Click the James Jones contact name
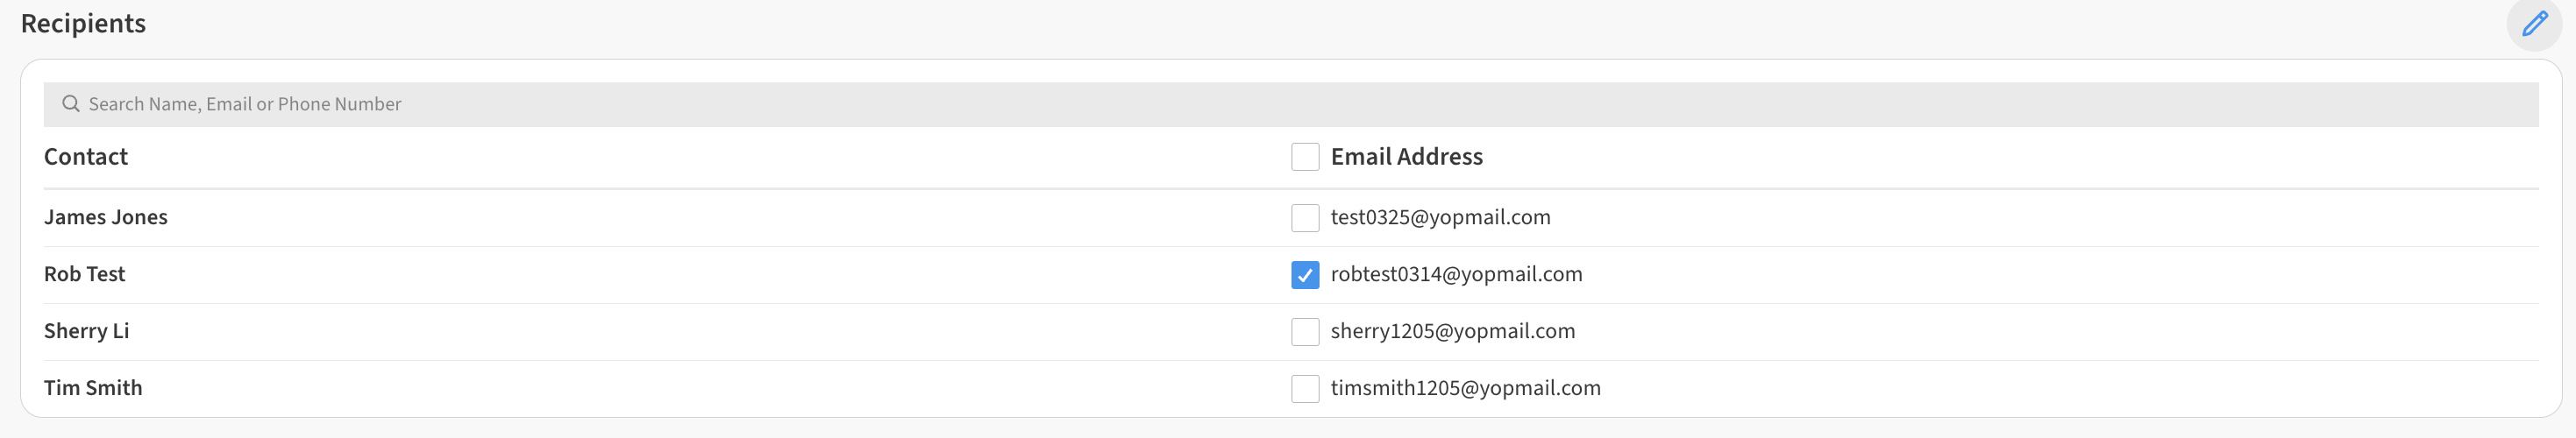 click(105, 218)
